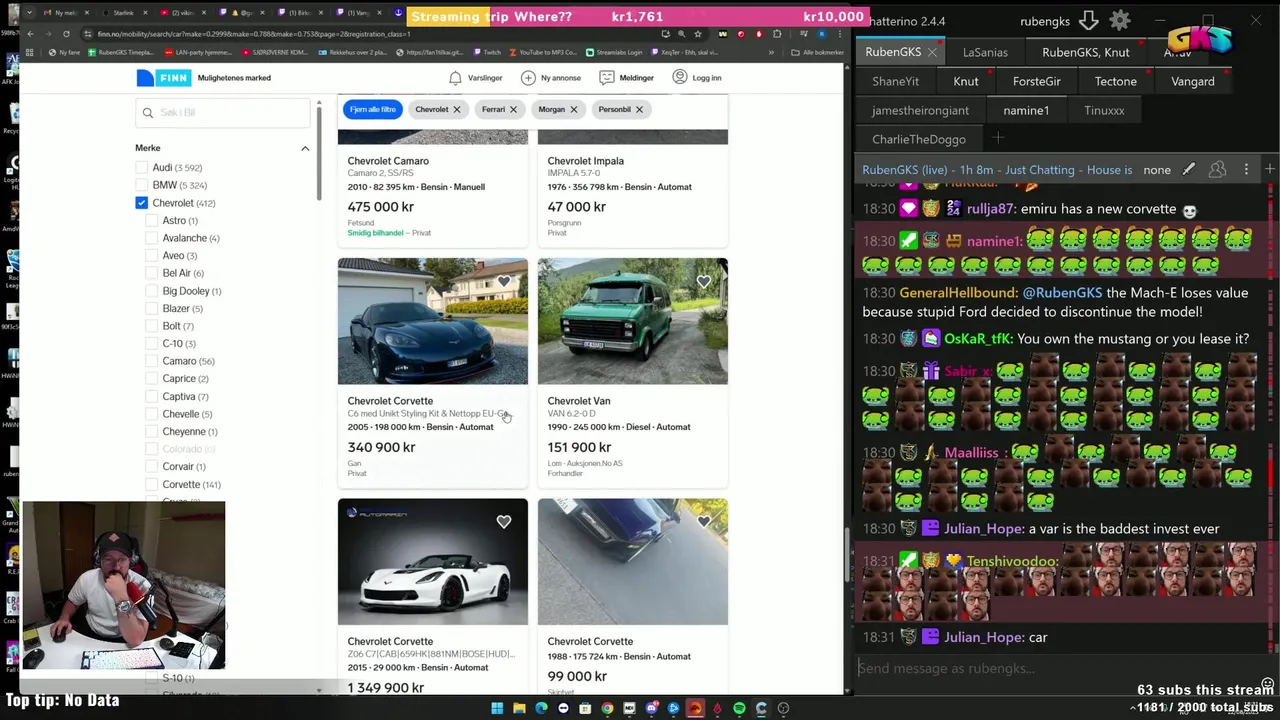
Task: Check the Avalanche model checkbox
Action: coord(152,238)
